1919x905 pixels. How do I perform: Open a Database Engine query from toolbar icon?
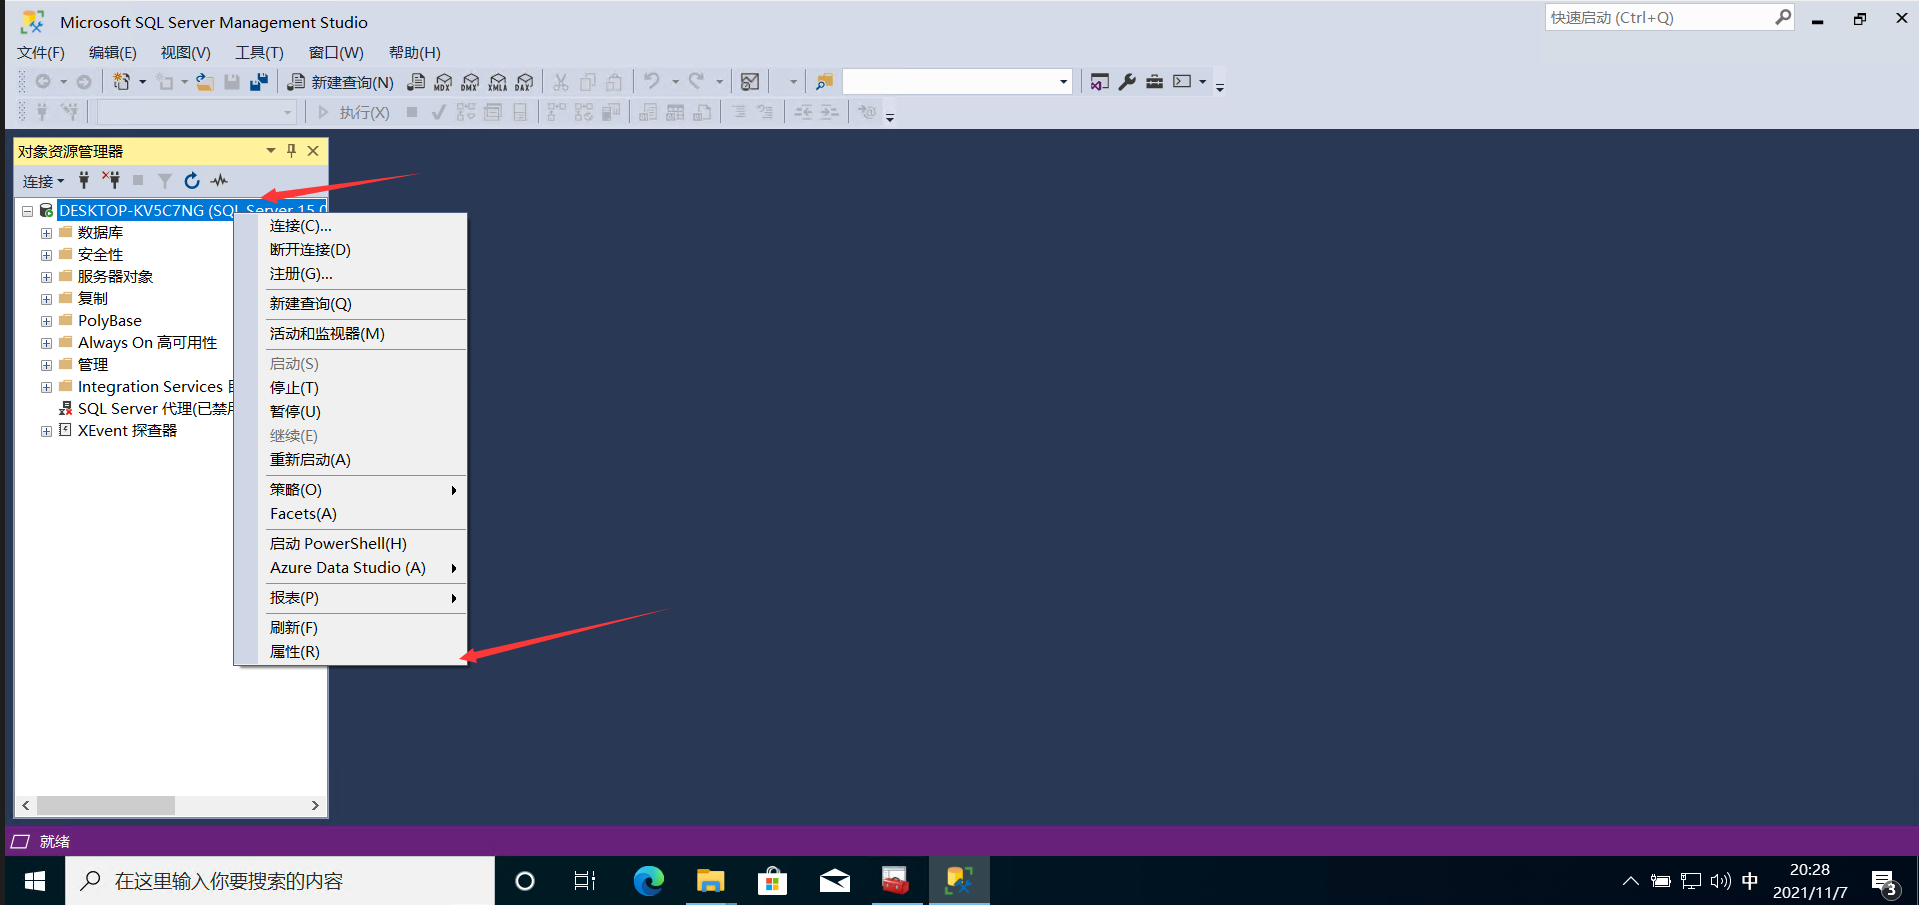coord(417,82)
